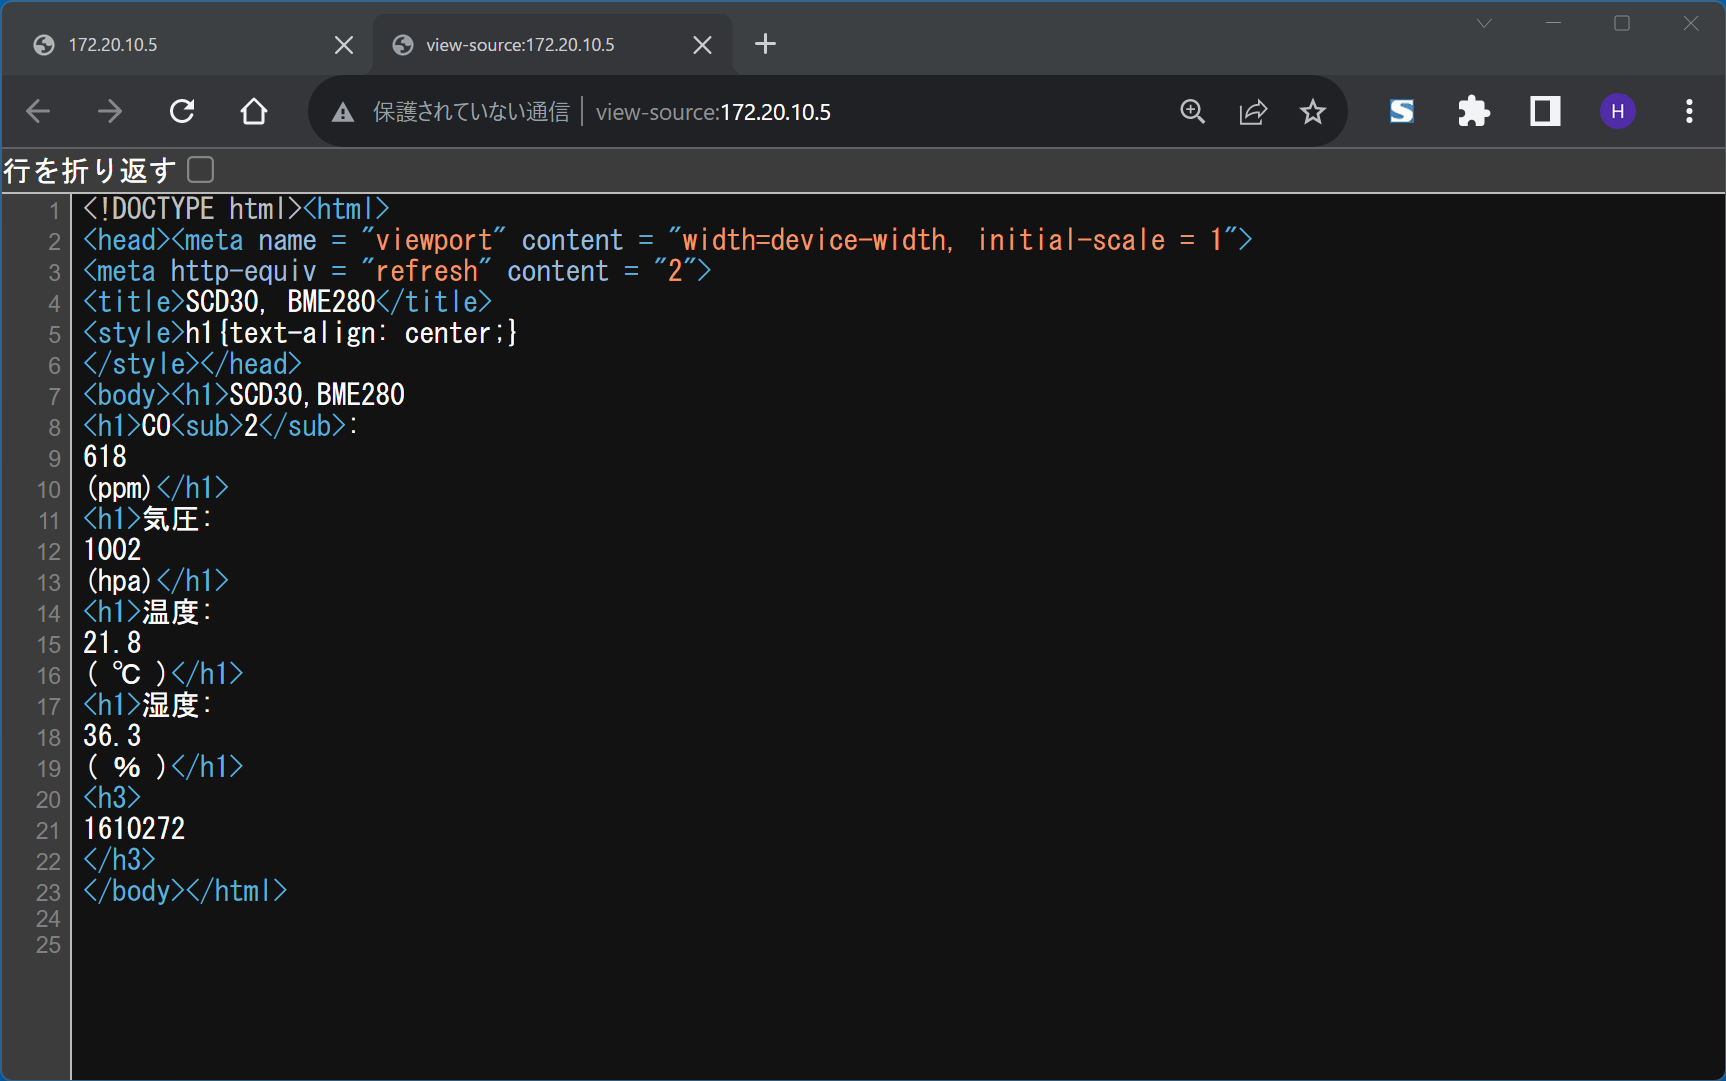Bookmark this page with the star
The width and height of the screenshot is (1726, 1081).
tap(1313, 111)
